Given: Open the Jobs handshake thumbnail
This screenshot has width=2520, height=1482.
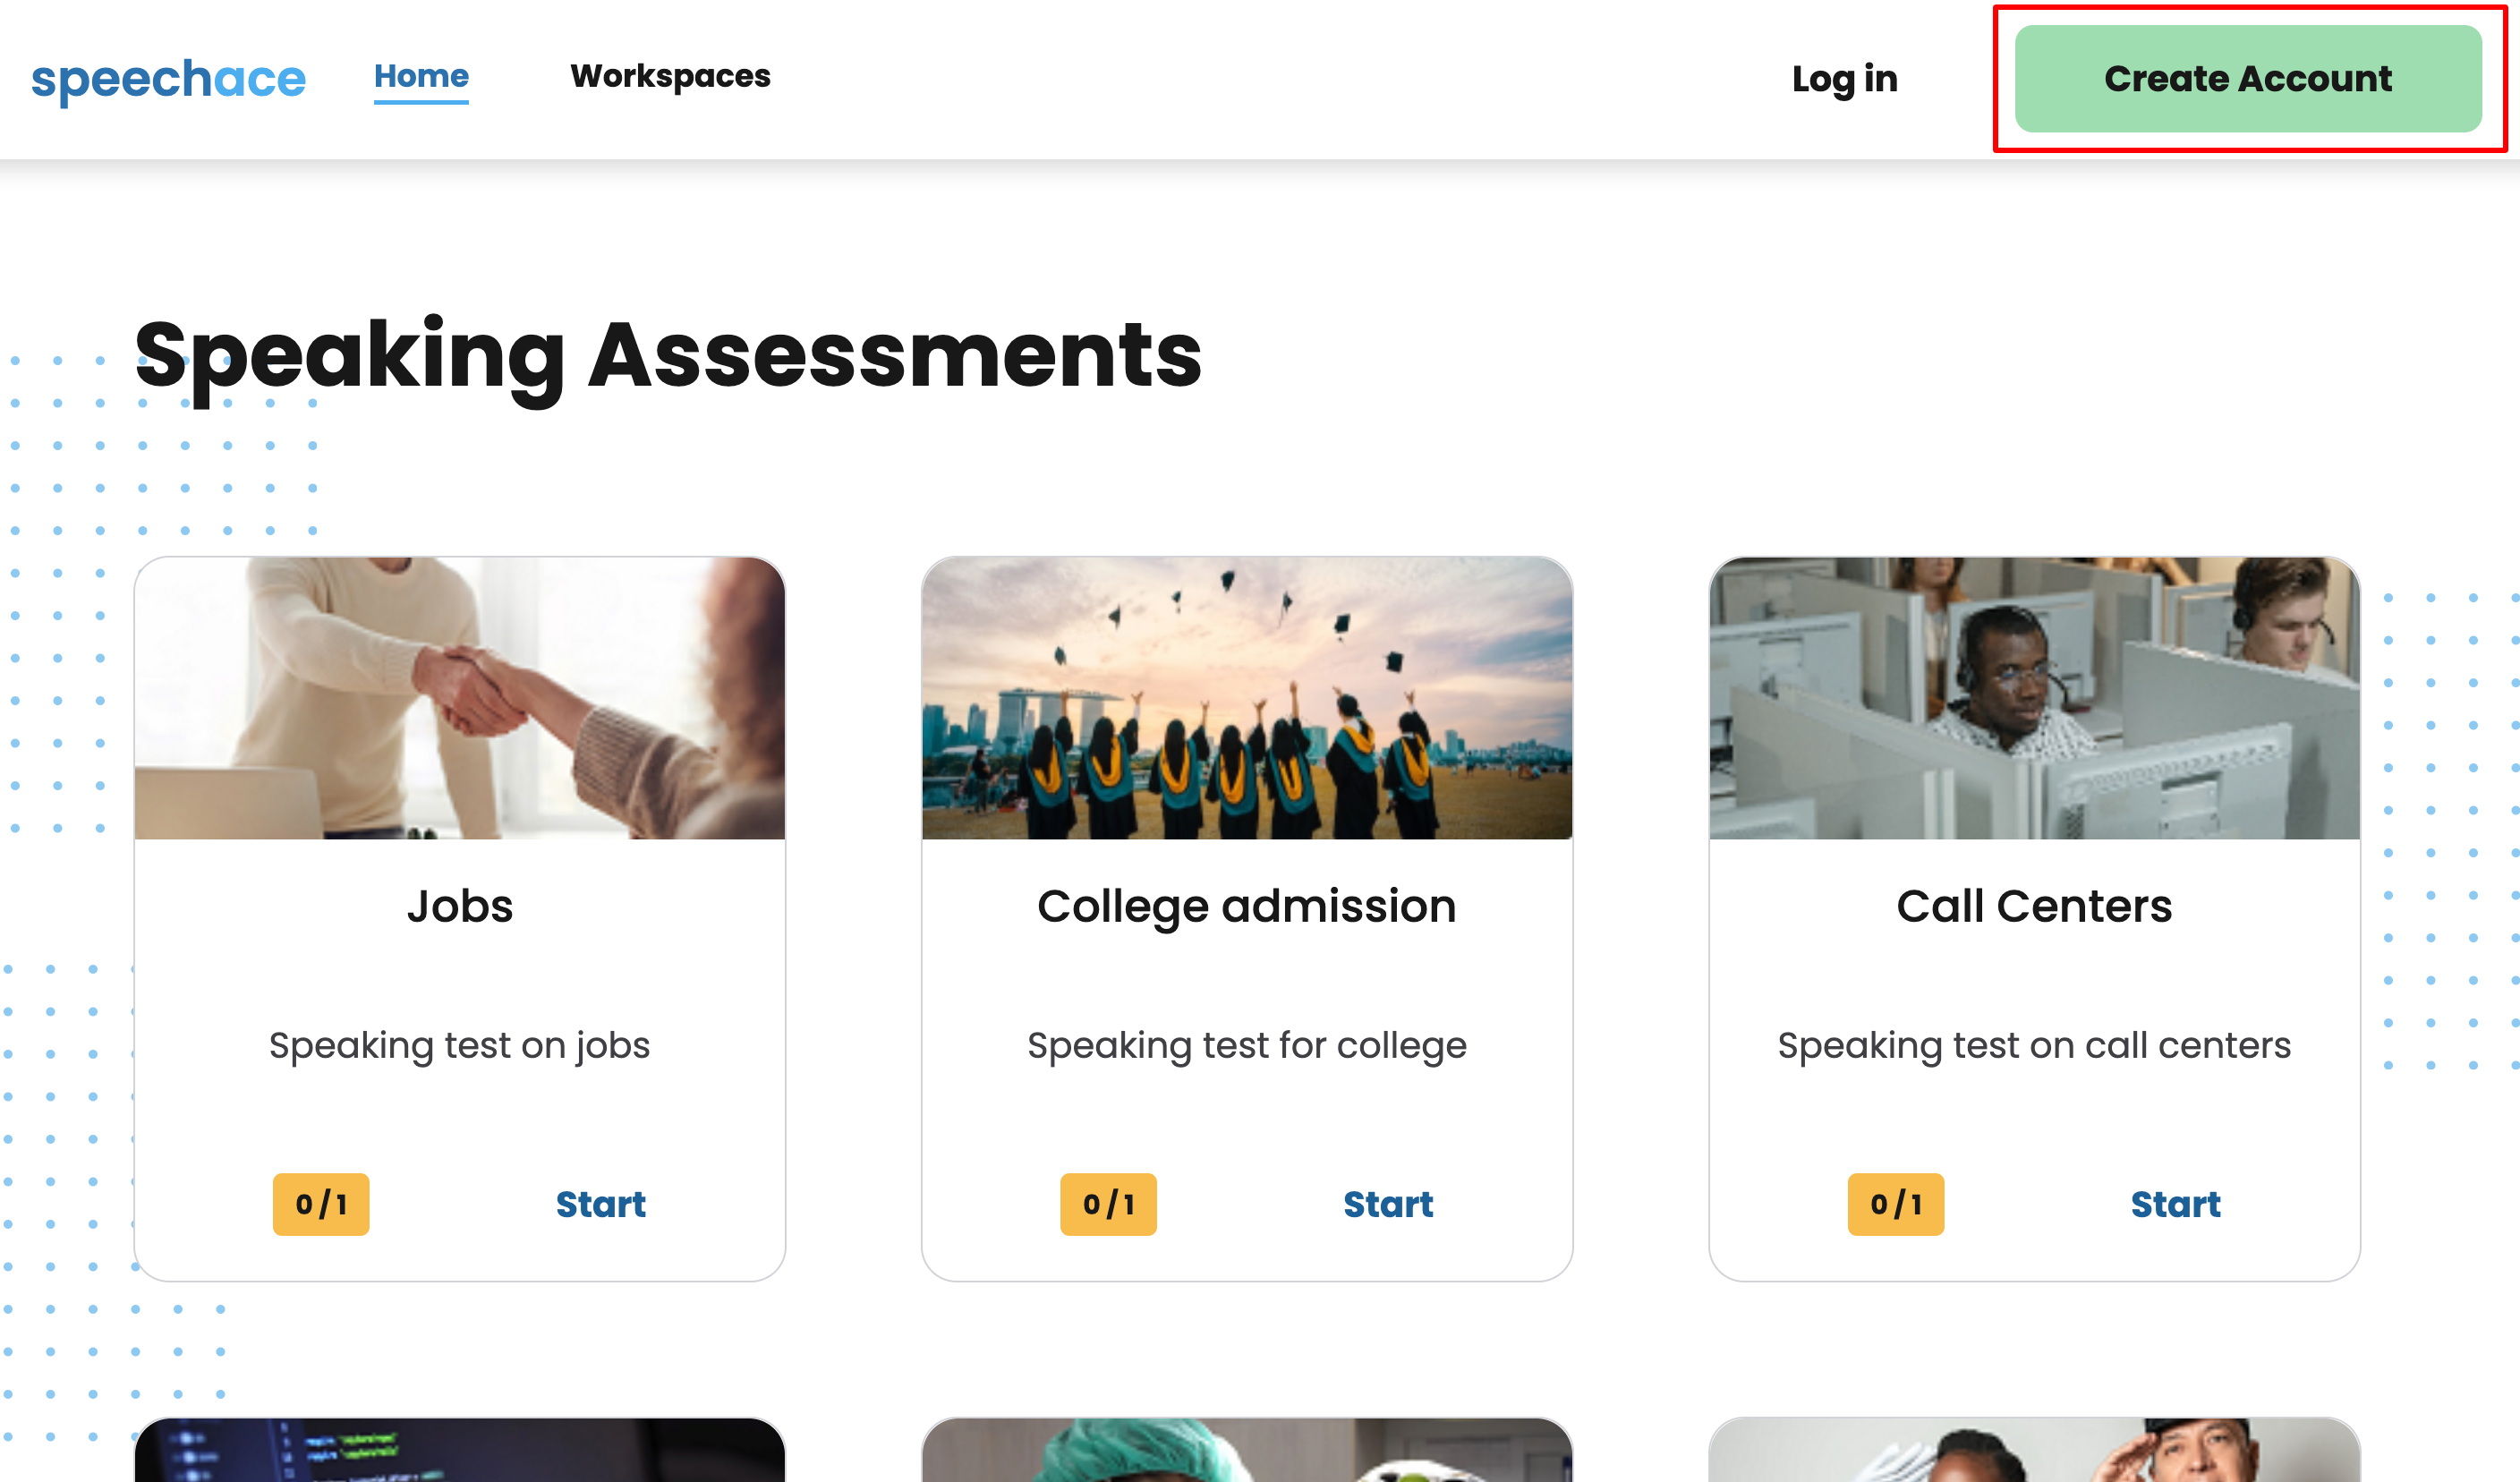Looking at the screenshot, I should 460,698.
